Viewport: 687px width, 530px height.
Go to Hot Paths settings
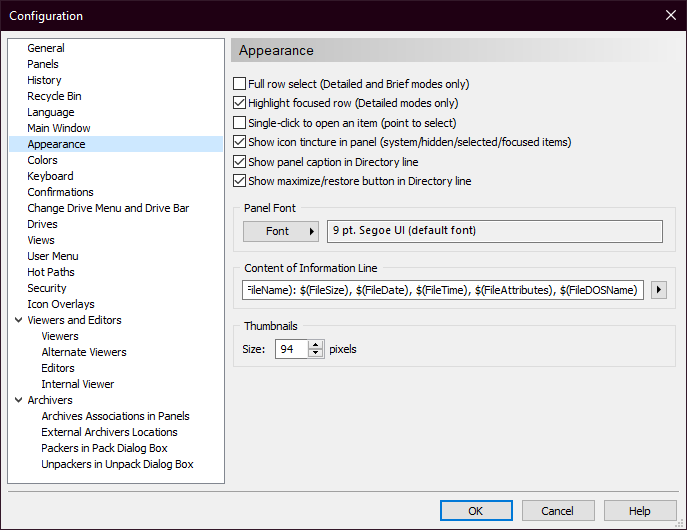pyautogui.click(x=51, y=272)
